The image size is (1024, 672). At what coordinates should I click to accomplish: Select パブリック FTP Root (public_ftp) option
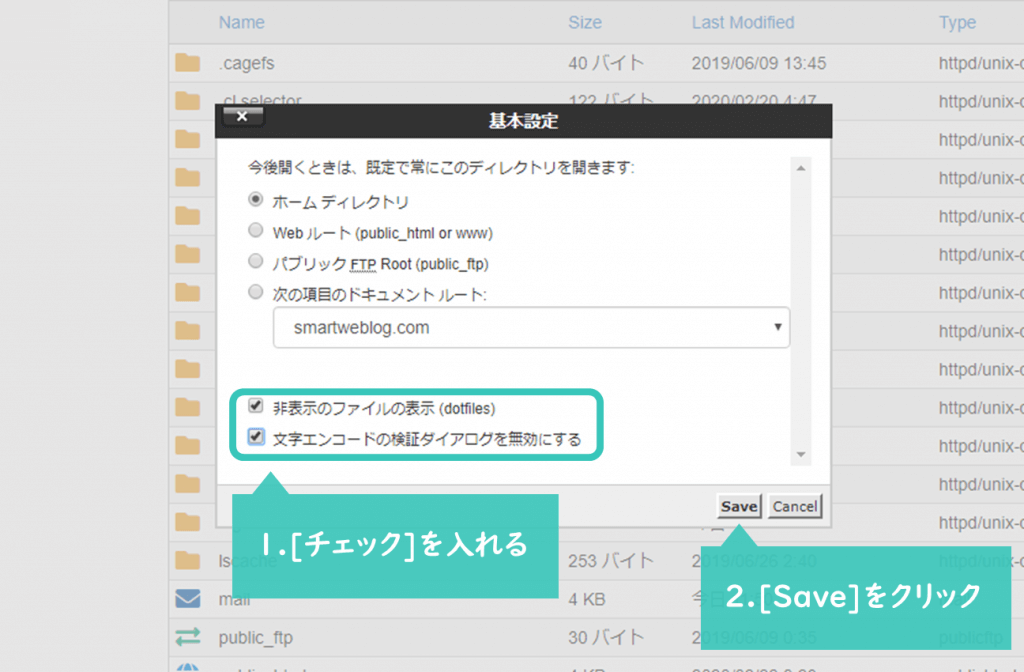pyautogui.click(x=255, y=261)
